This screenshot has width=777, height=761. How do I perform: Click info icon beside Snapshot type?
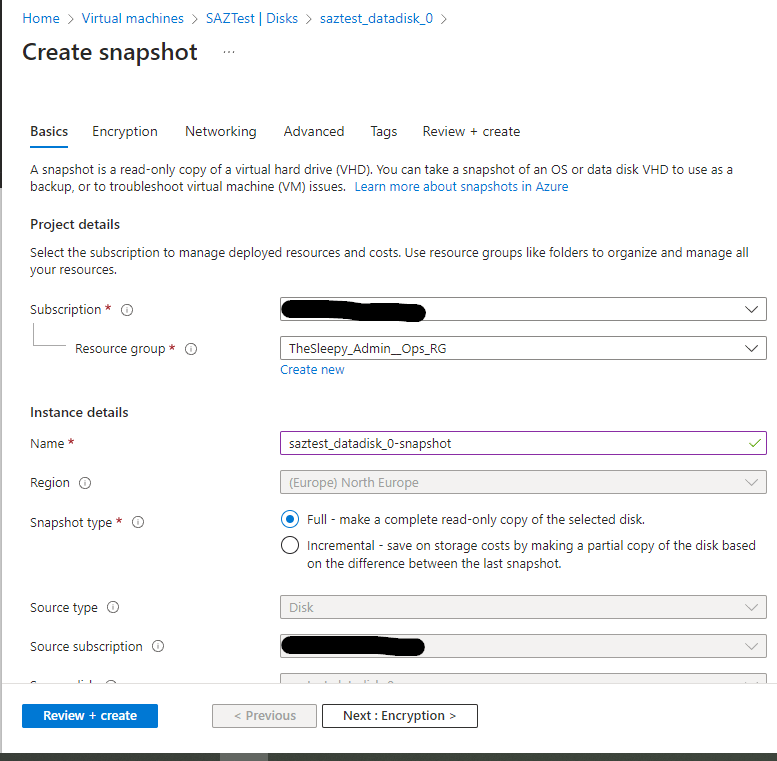[138, 522]
